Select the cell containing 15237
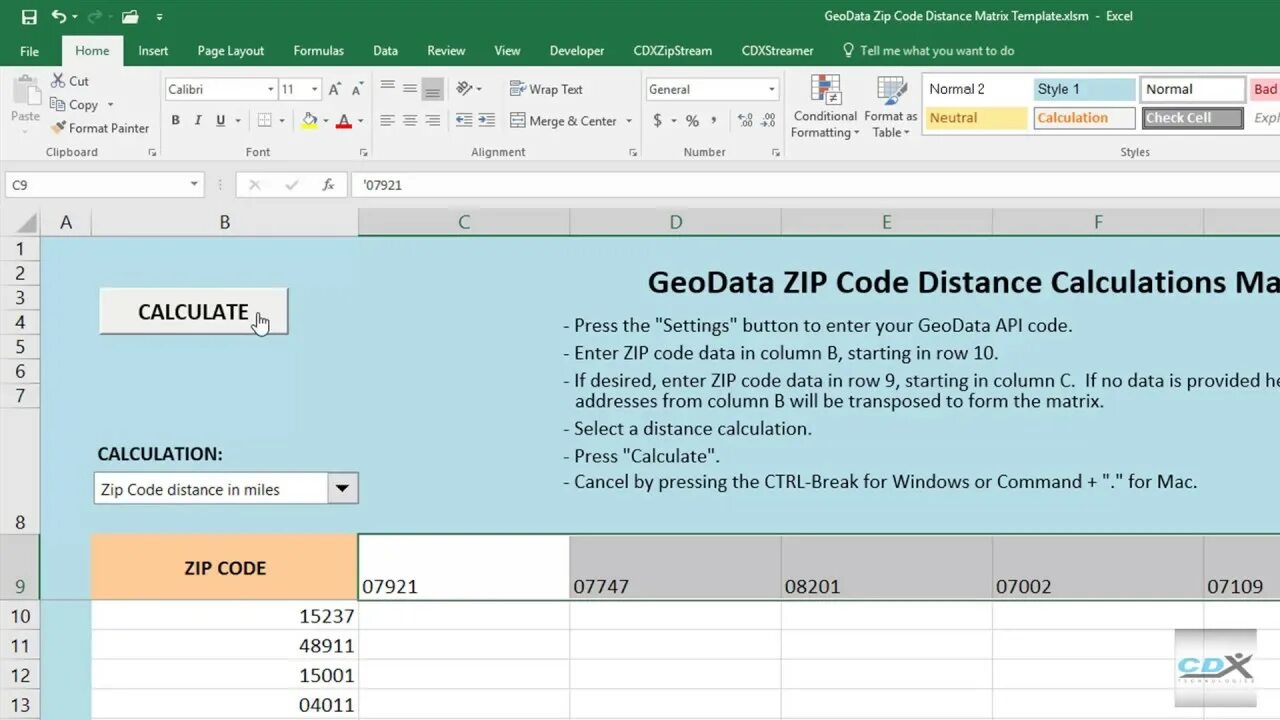 click(x=225, y=616)
